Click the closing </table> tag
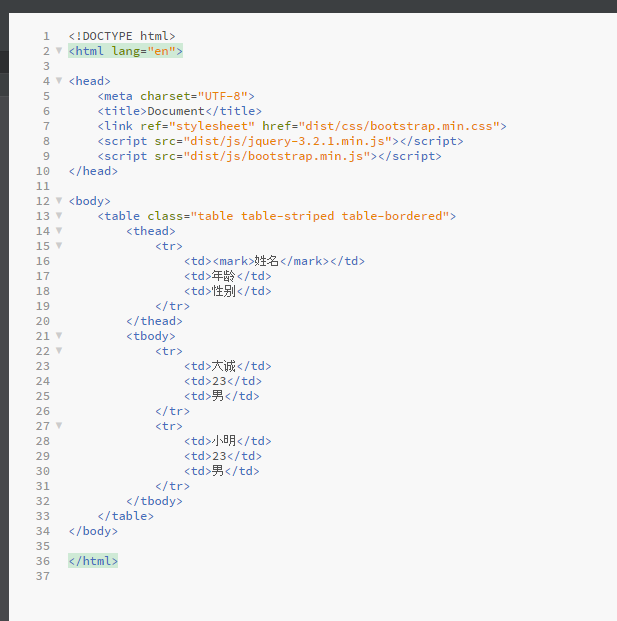 point(126,516)
